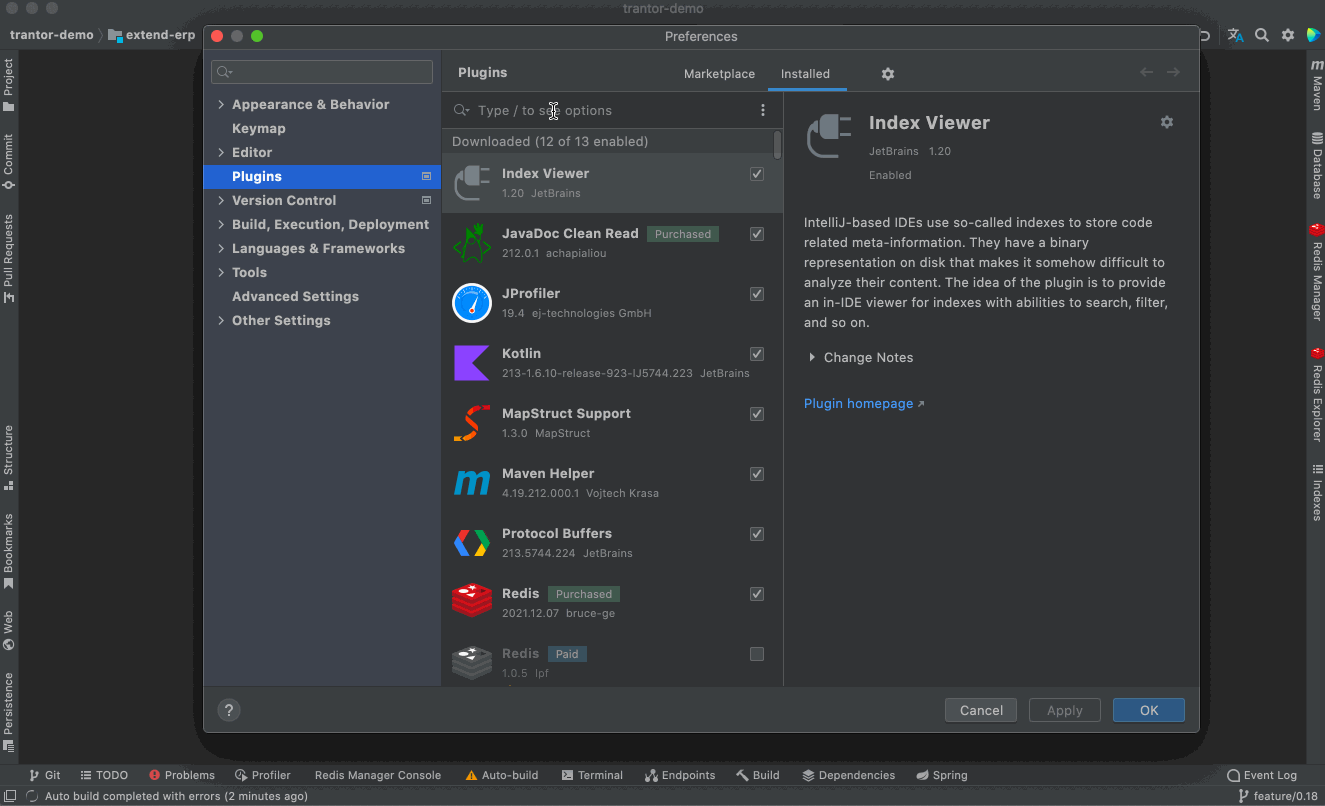
Task: Uncheck the JavaDoc Clean Read plugin
Action: coord(757,234)
